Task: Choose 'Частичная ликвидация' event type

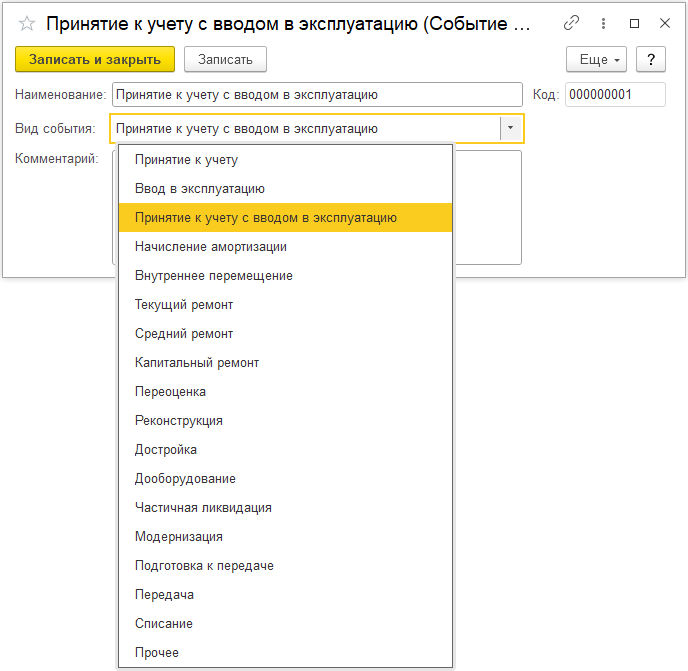Action: point(203,507)
